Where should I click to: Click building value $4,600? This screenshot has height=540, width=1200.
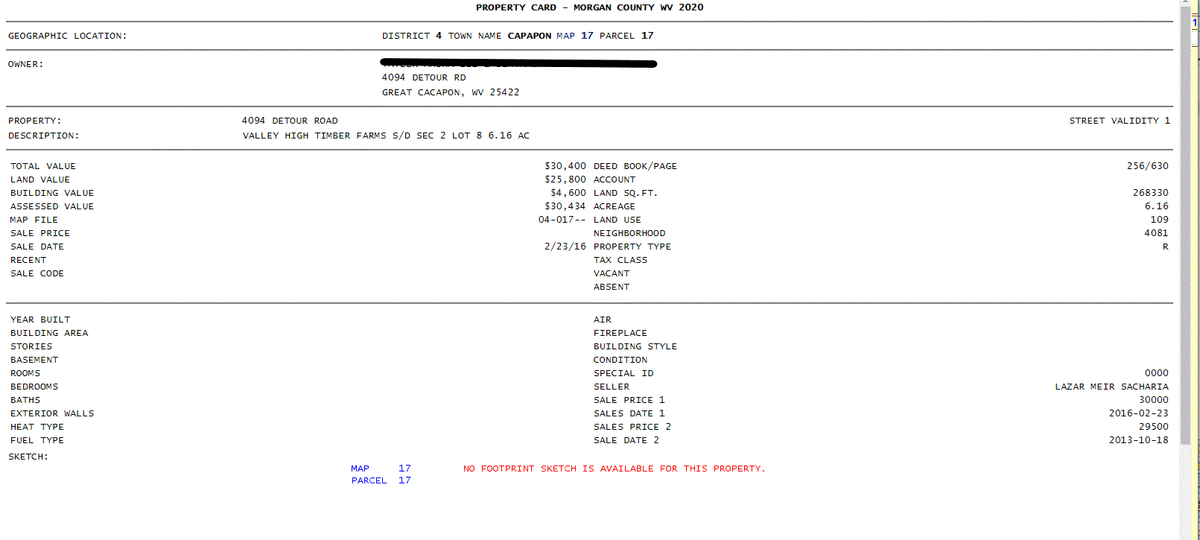(568, 193)
